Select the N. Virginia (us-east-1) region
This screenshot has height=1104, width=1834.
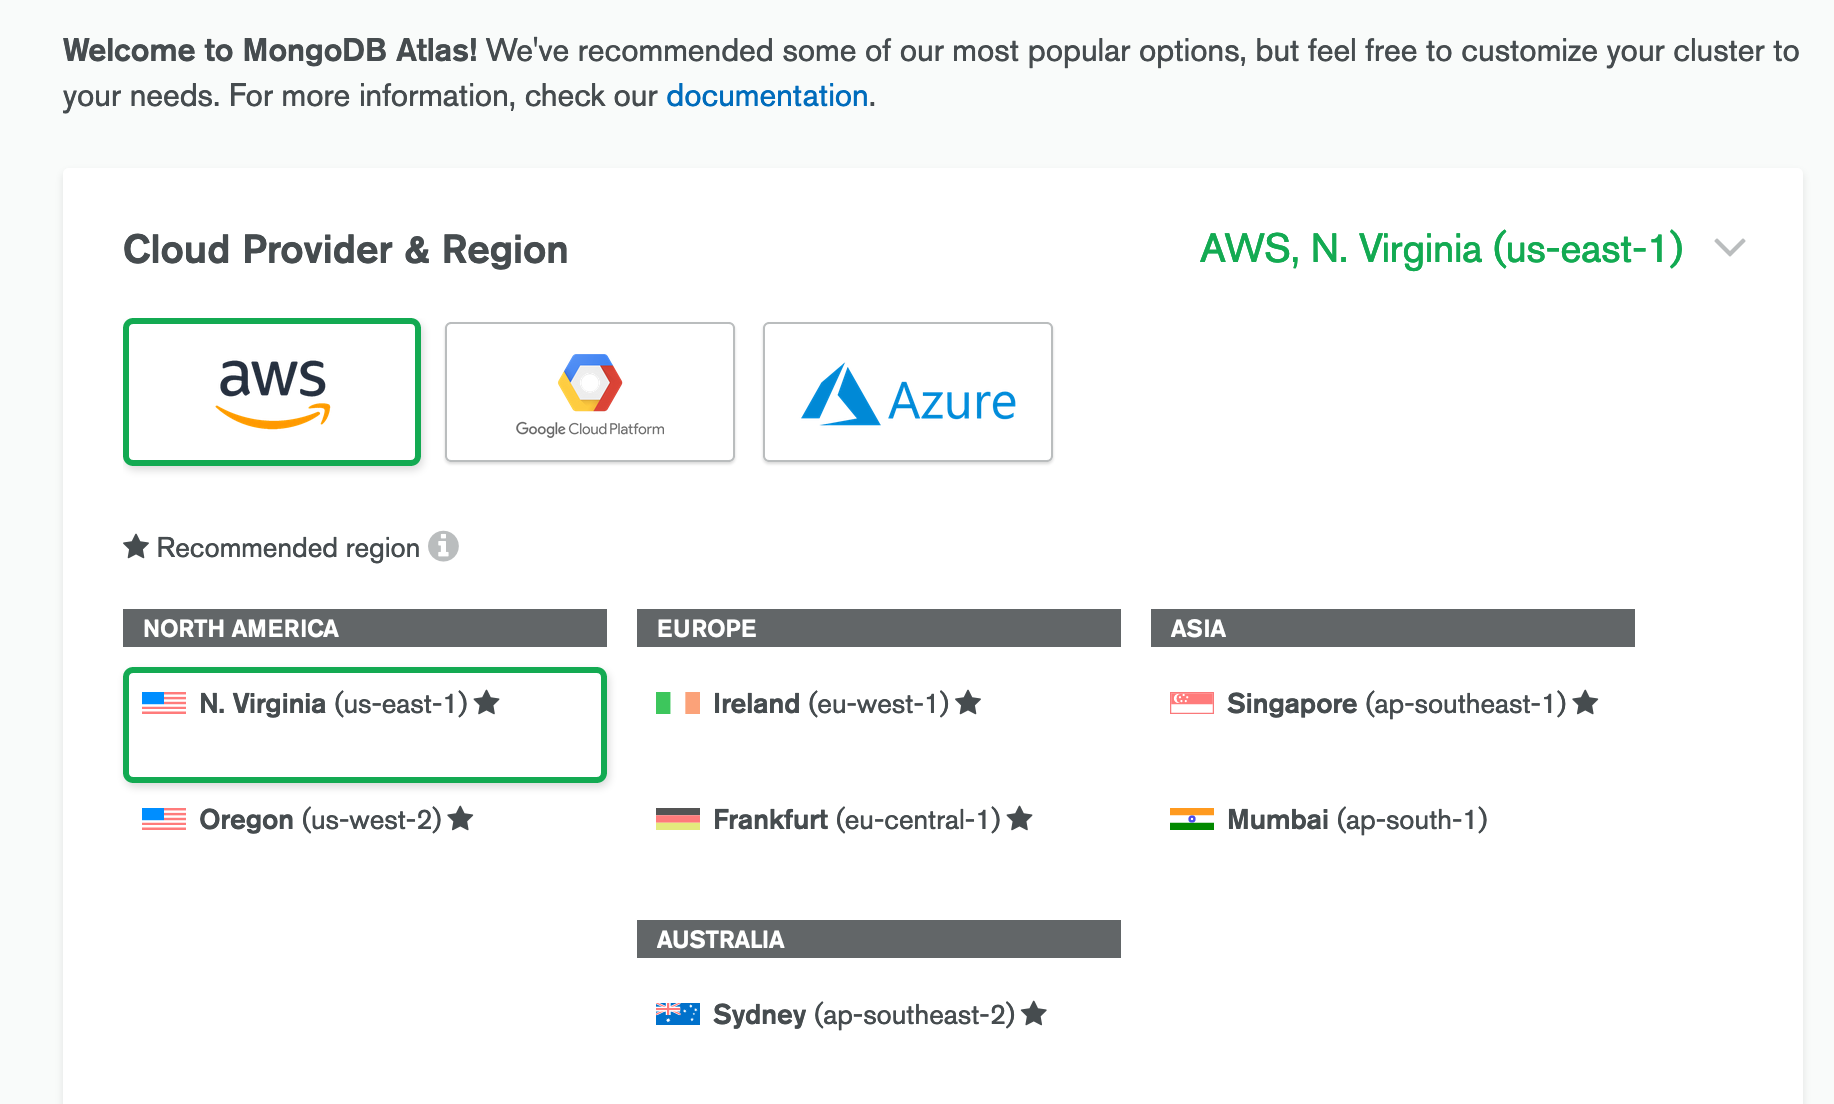click(334, 704)
